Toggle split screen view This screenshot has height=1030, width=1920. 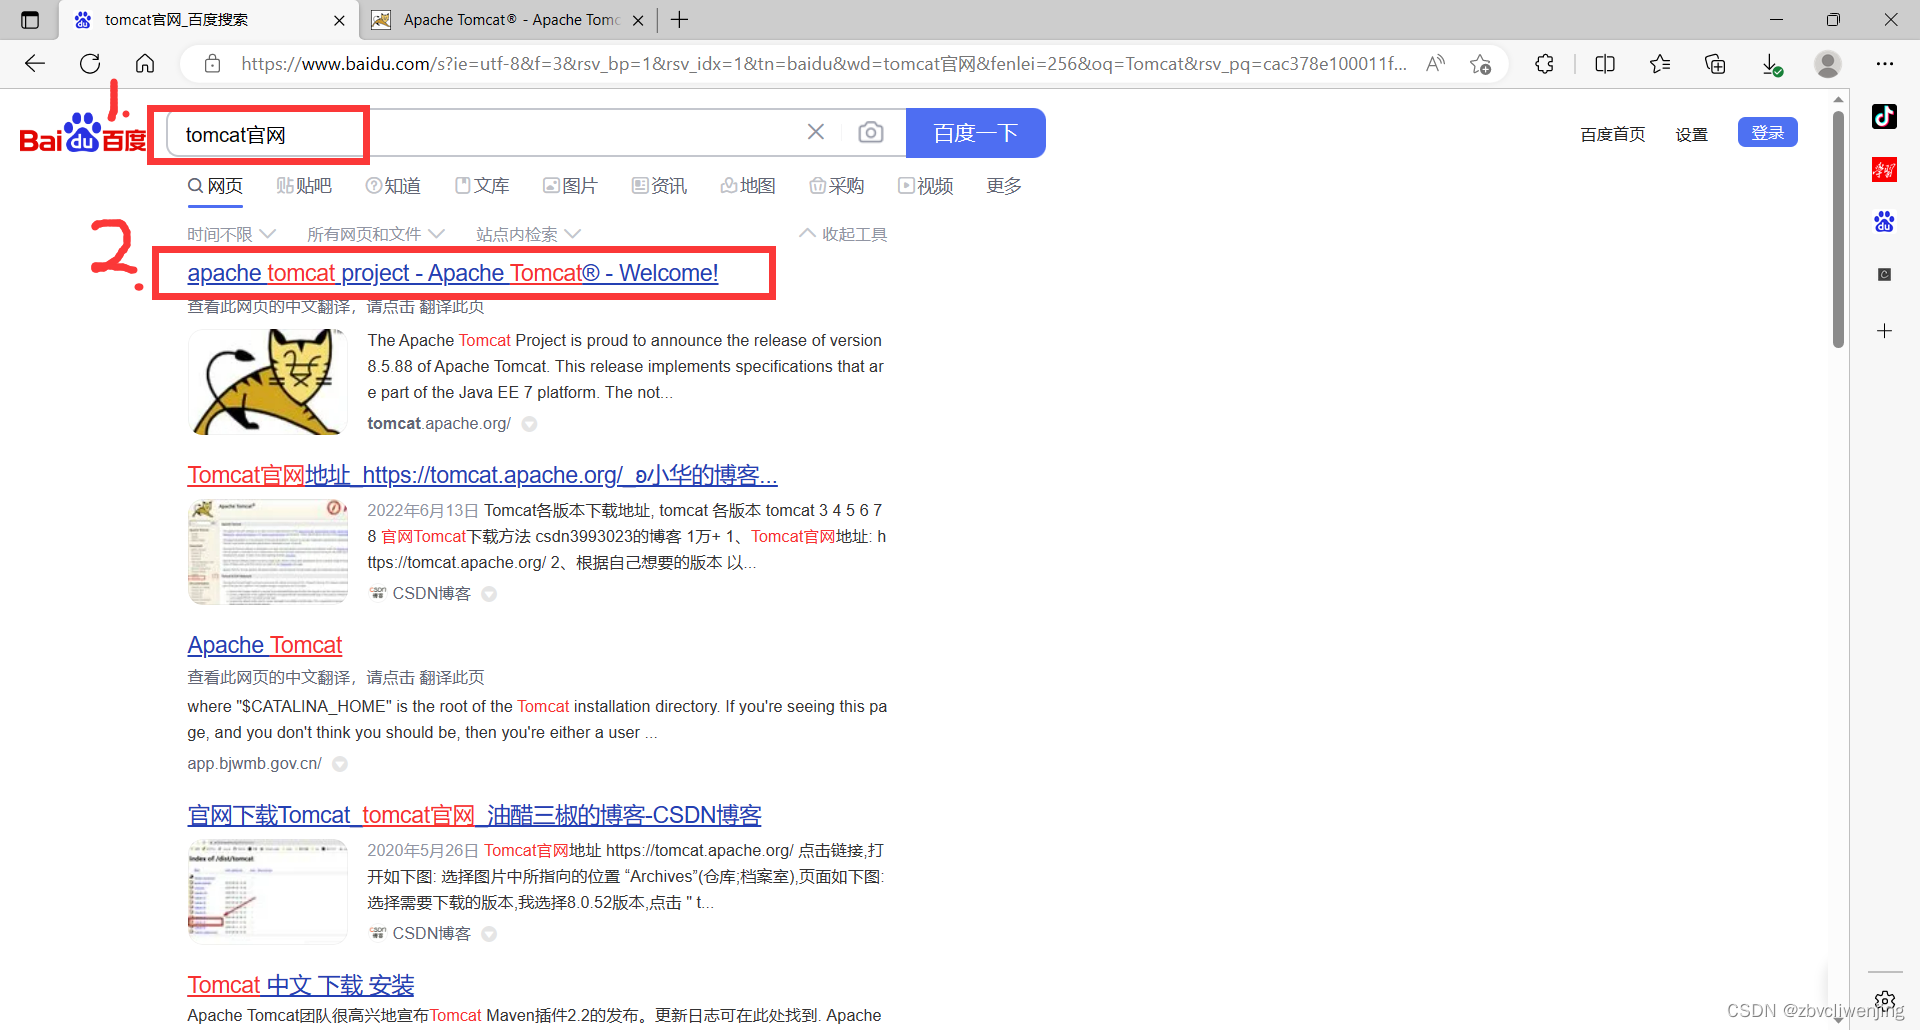[1605, 64]
